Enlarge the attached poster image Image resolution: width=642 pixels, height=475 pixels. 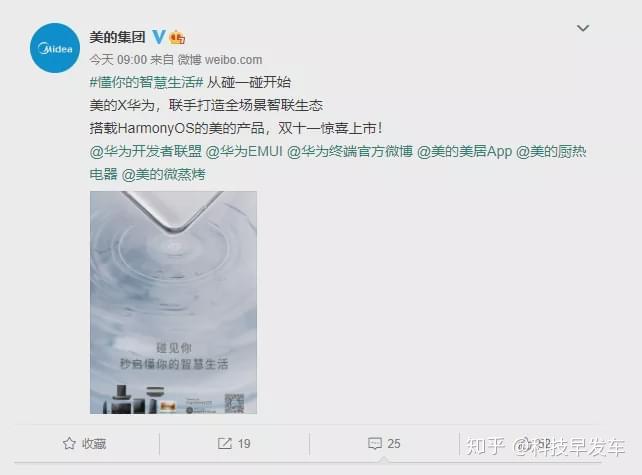click(174, 303)
